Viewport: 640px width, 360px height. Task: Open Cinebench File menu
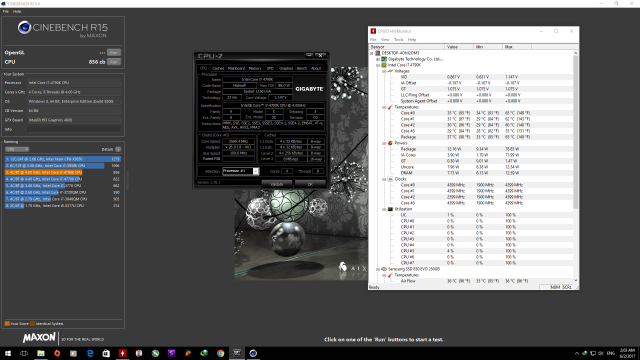(x=6, y=11)
